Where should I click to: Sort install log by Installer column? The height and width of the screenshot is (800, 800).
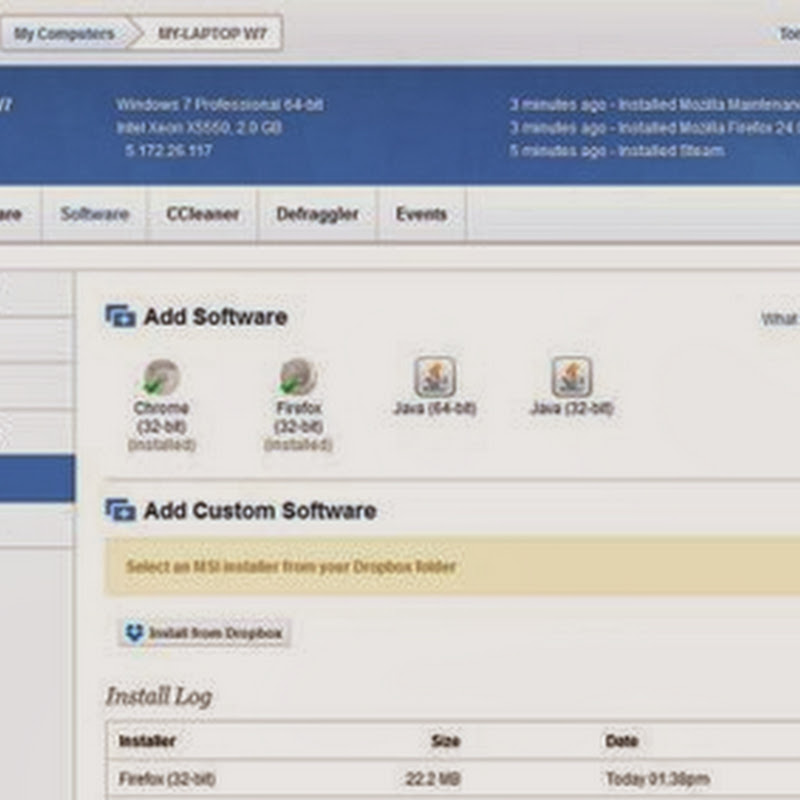(x=147, y=741)
